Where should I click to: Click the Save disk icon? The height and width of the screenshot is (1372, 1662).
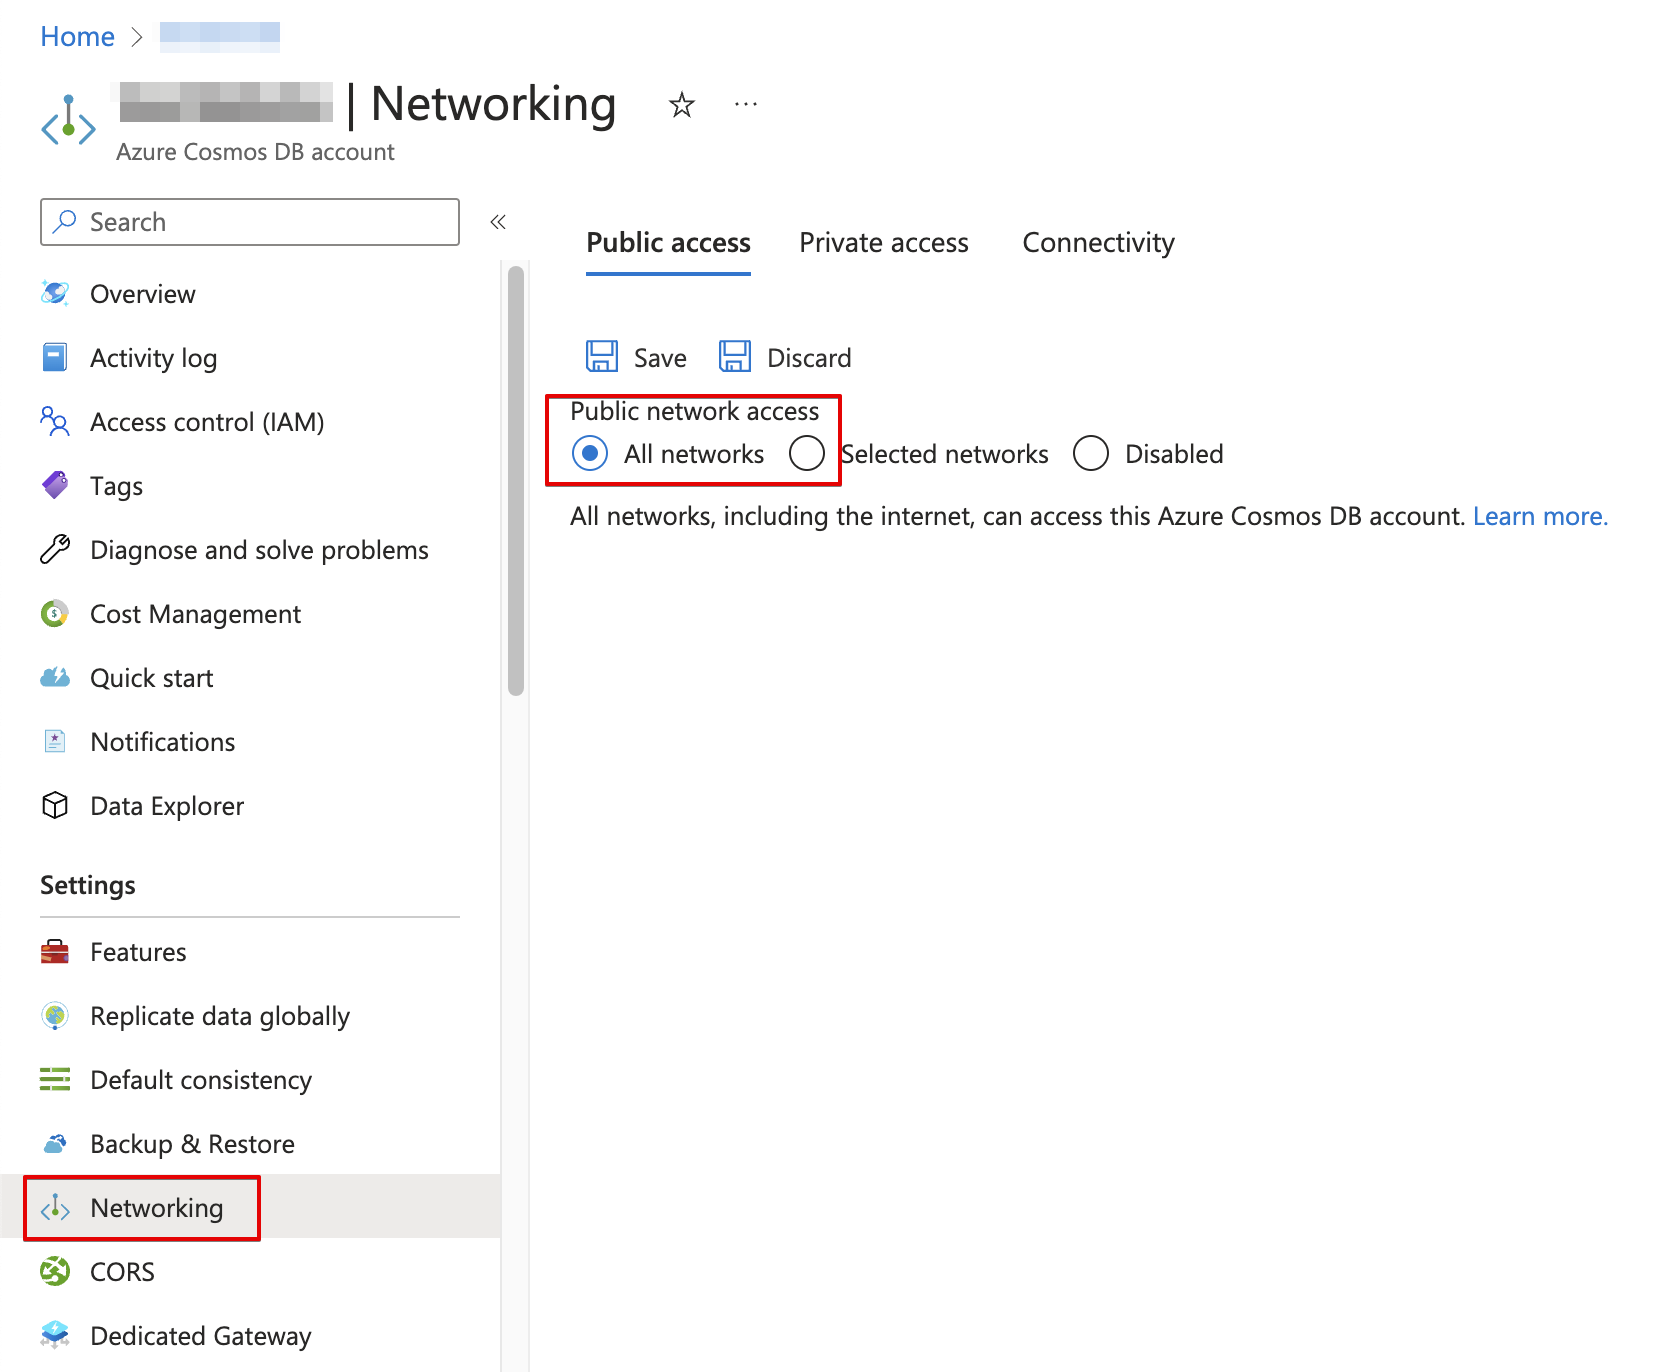602,357
